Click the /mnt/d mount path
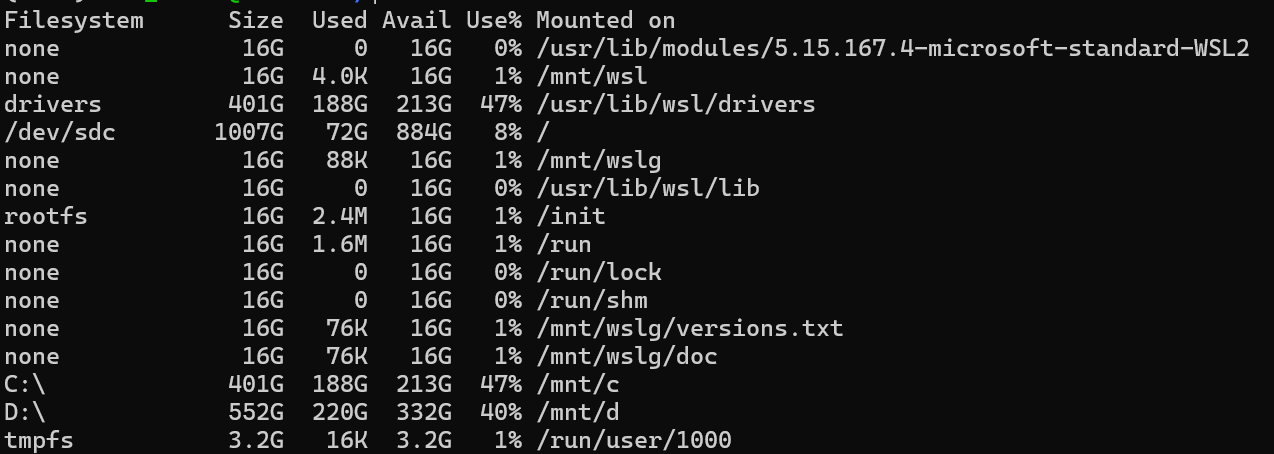 click(578, 412)
